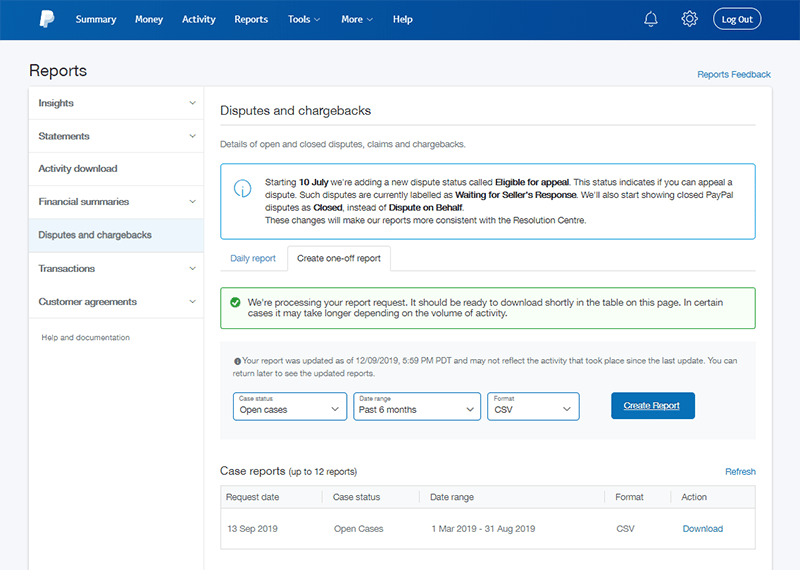Click the info icon in the notice box
Screen dimensions: 800x570
242,189
